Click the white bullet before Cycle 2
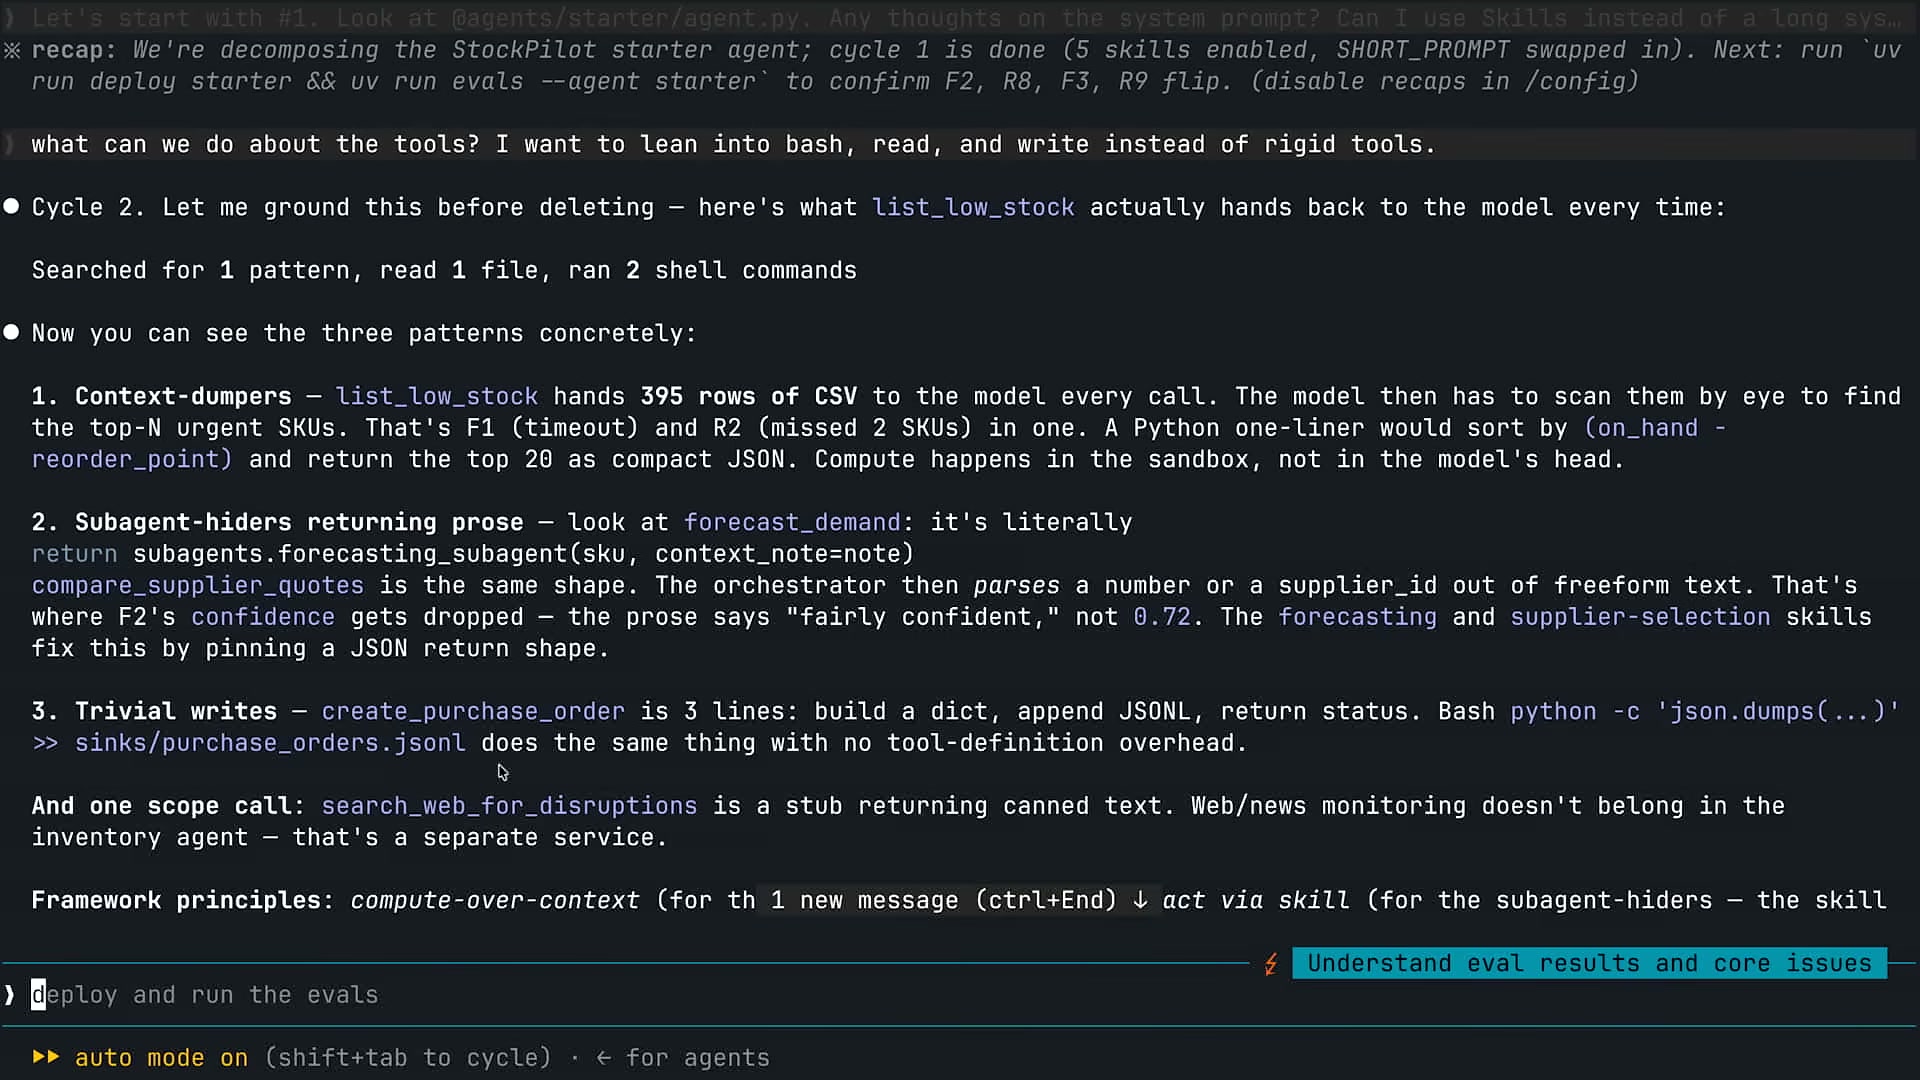Screen dimensions: 1920x1080 point(11,207)
